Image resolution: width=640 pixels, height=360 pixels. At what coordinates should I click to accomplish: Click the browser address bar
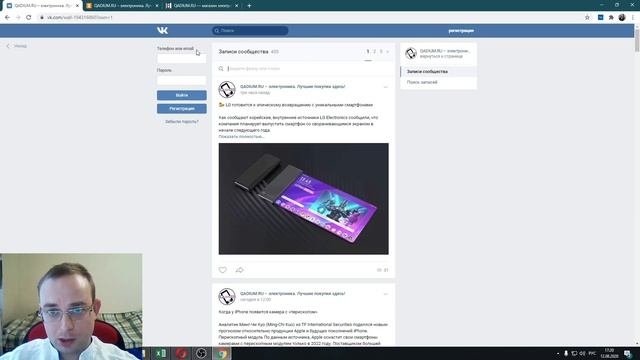tap(310, 18)
